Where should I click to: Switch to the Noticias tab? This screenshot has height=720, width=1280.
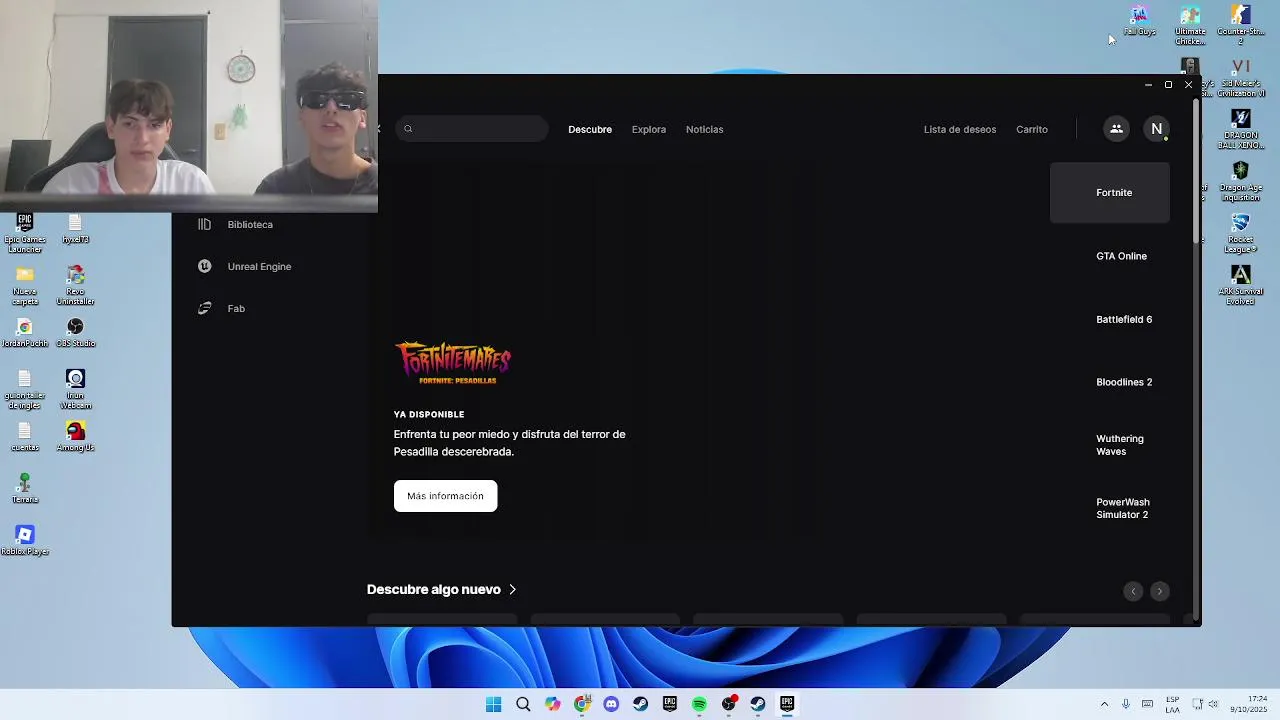705,129
